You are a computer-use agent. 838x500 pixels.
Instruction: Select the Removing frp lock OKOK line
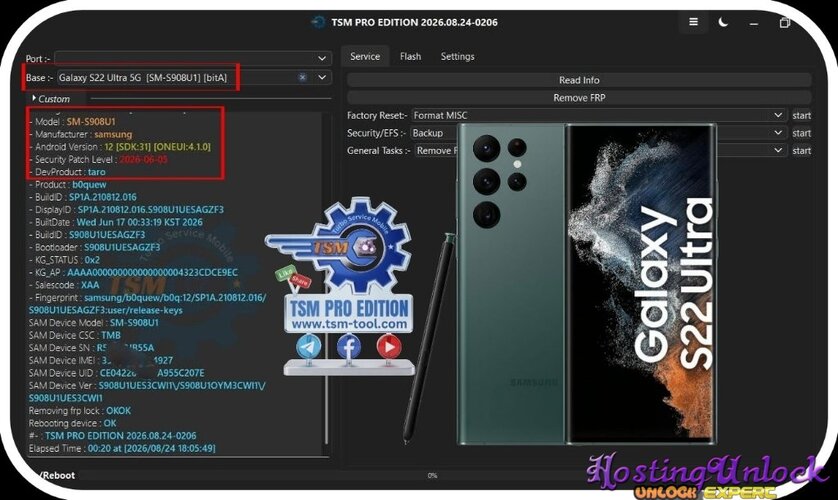[80, 410]
